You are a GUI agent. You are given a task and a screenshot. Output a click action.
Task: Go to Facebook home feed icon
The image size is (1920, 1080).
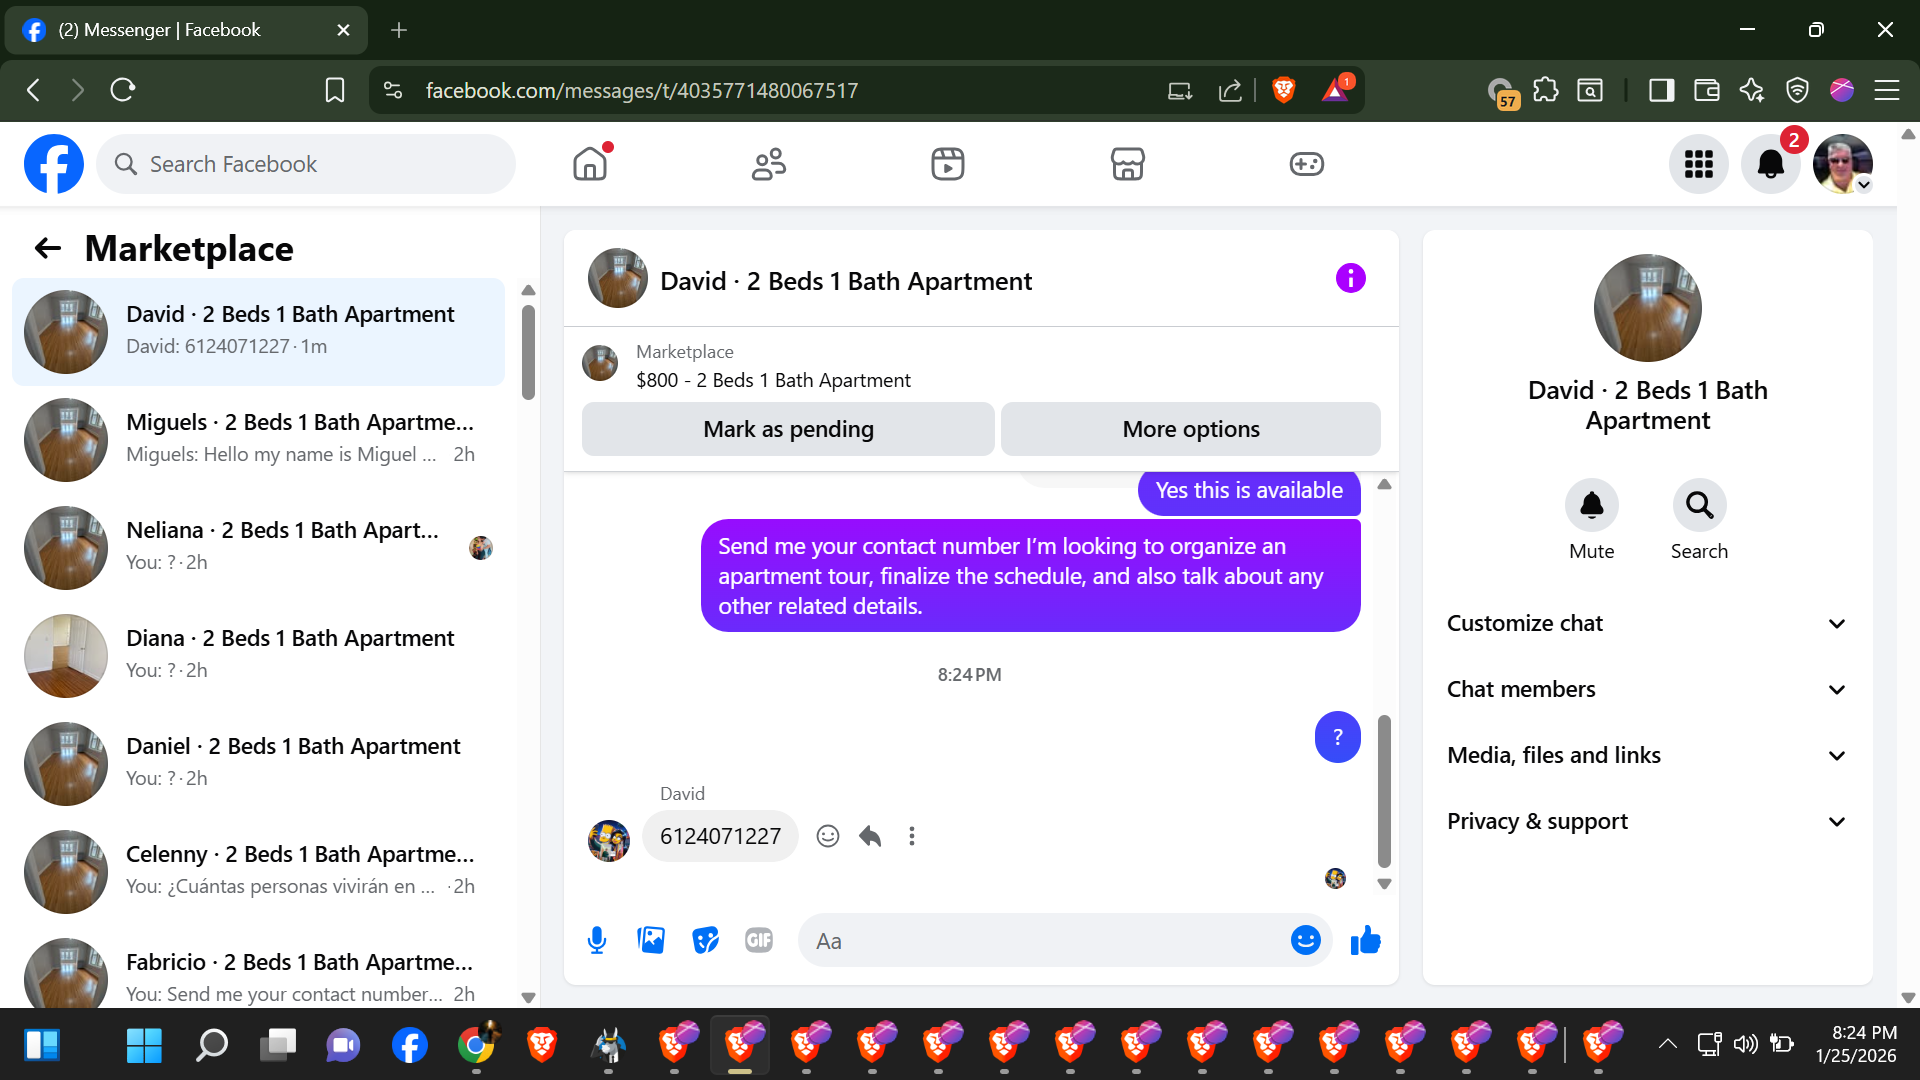[x=590, y=164]
